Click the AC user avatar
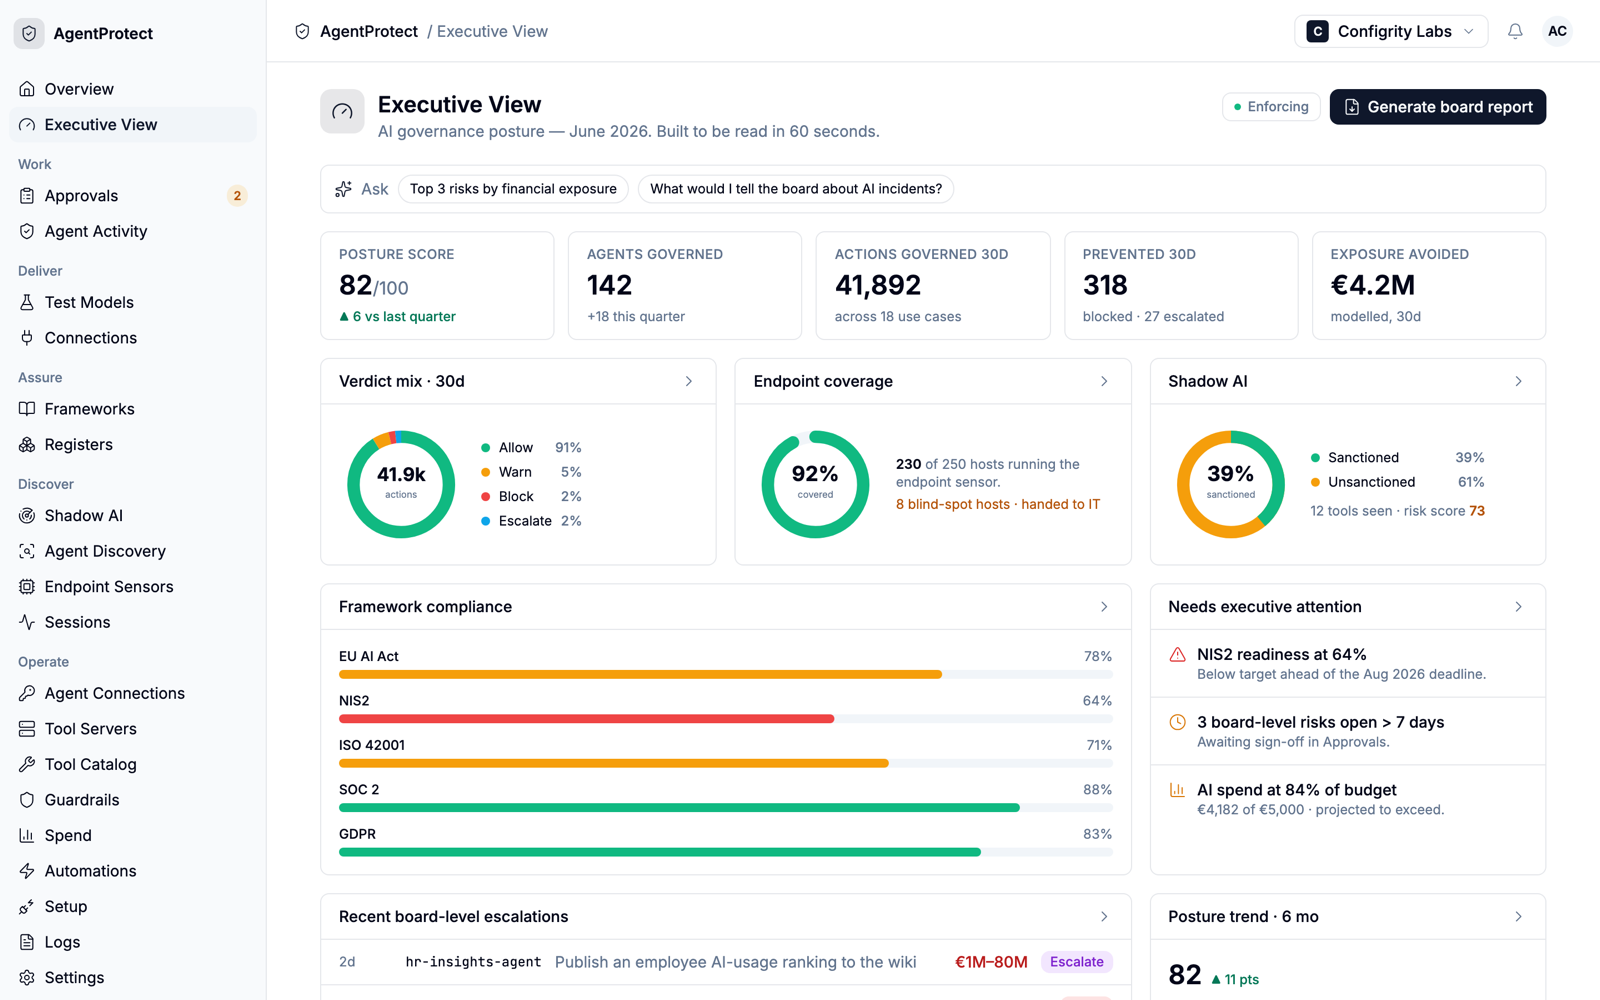The height and width of the screenshot is (1000, 1600). pos(1557,31)
